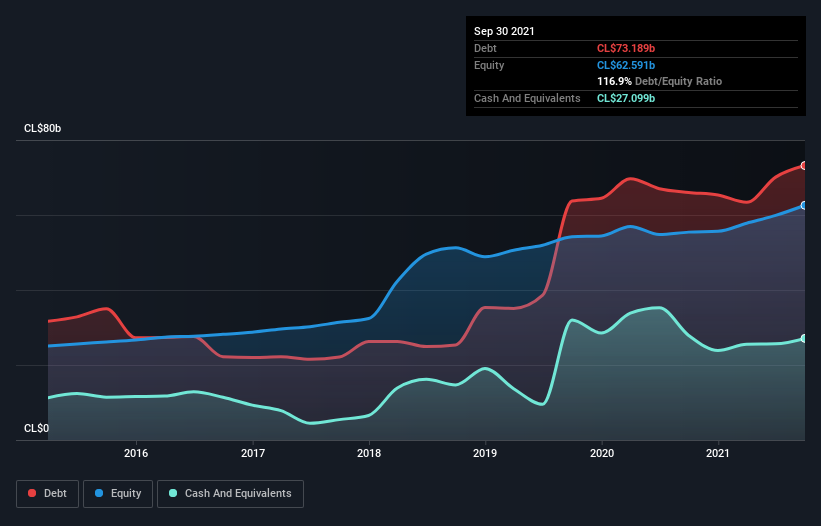821x526 pixels.
Task: Click the Sep 30 2021 tooltip date
Action: click(x=504, y=31)
